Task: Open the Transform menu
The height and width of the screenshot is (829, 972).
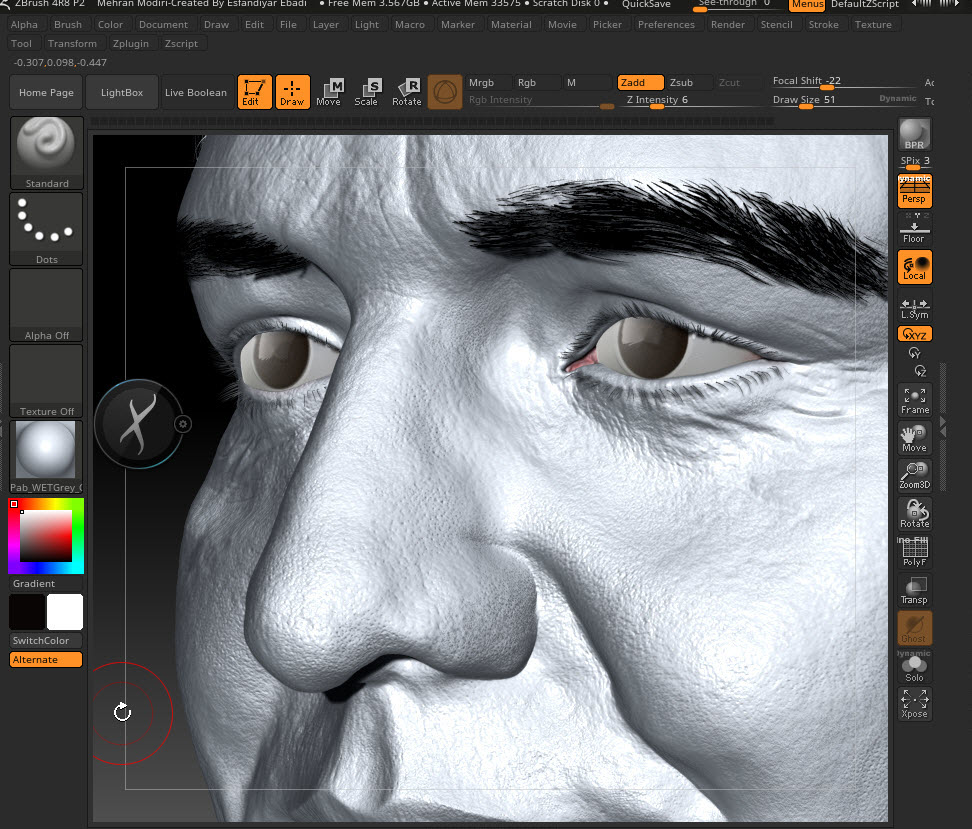Action: pos(73,43)
